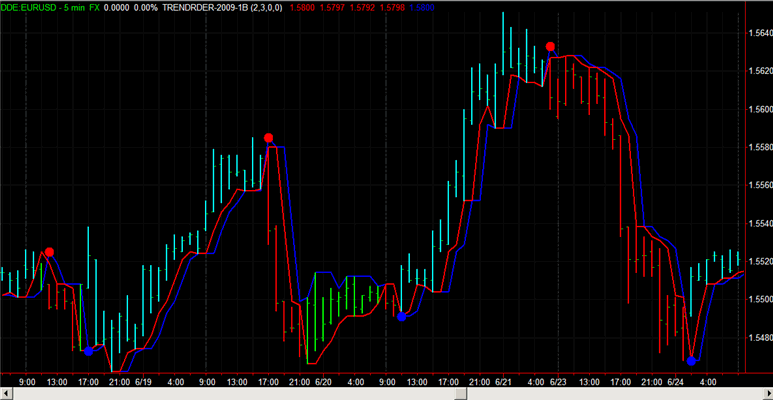Click the 6/20 date label
This screenshot has width=773, height=400.
click(322, 381)
